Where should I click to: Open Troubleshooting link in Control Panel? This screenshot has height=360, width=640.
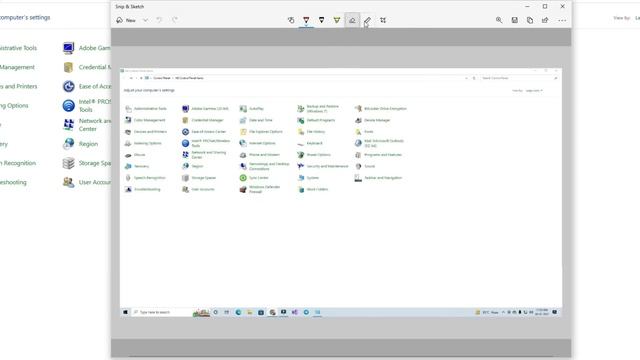13,182
